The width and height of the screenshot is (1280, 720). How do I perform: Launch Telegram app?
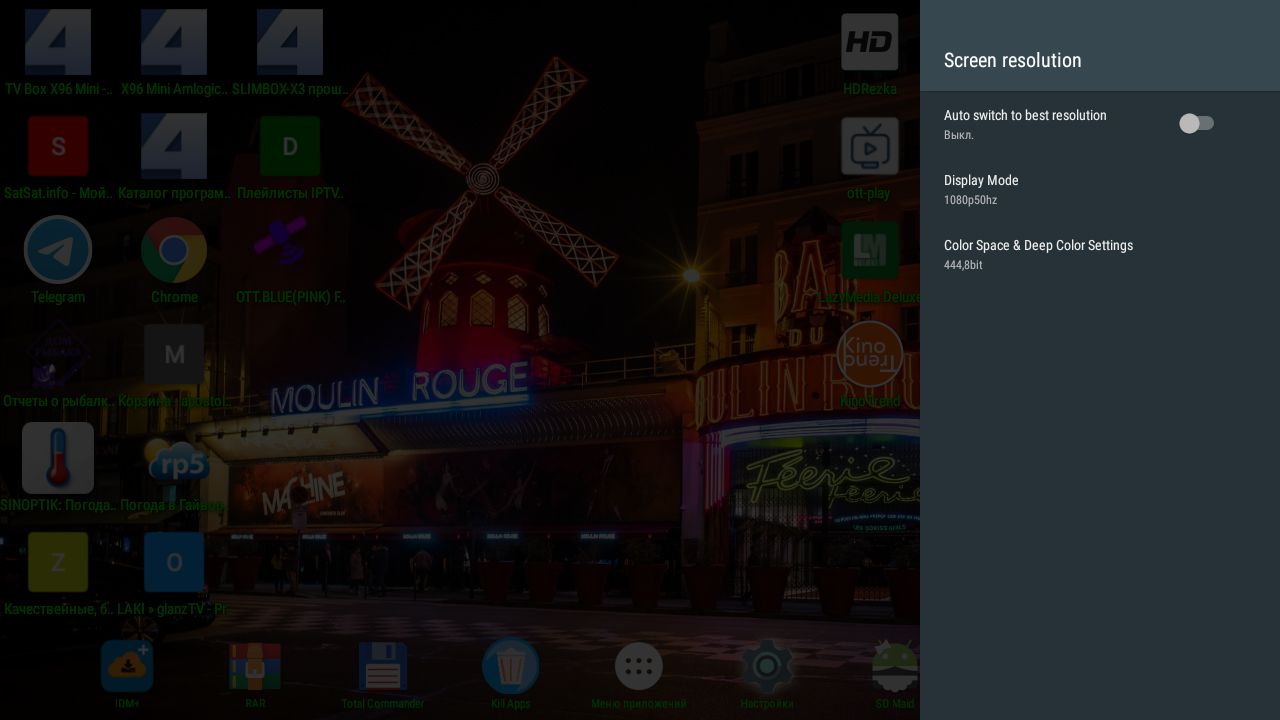[58, 250]
